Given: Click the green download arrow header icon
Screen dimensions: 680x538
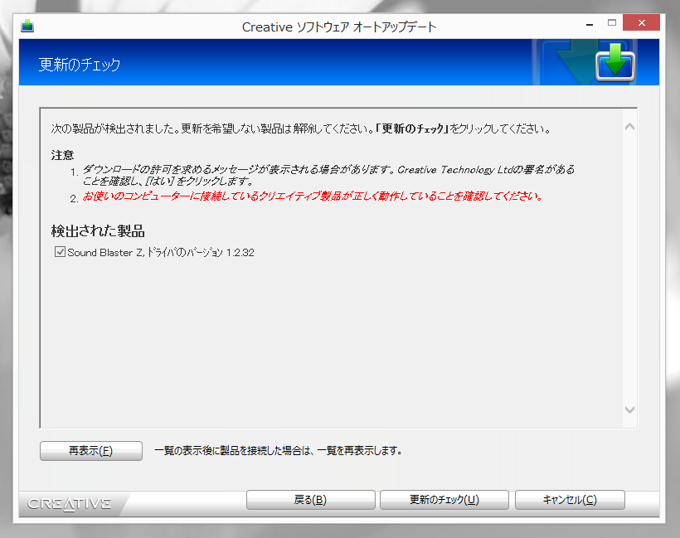Looking at the screenshot, I should (615, 62).
